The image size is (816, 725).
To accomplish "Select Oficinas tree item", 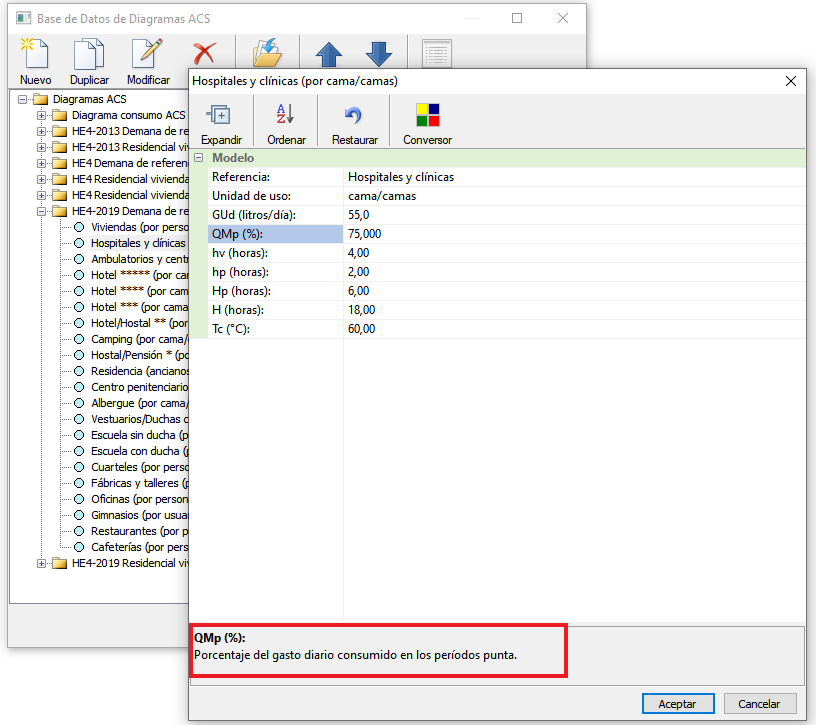I will point(139,499).
